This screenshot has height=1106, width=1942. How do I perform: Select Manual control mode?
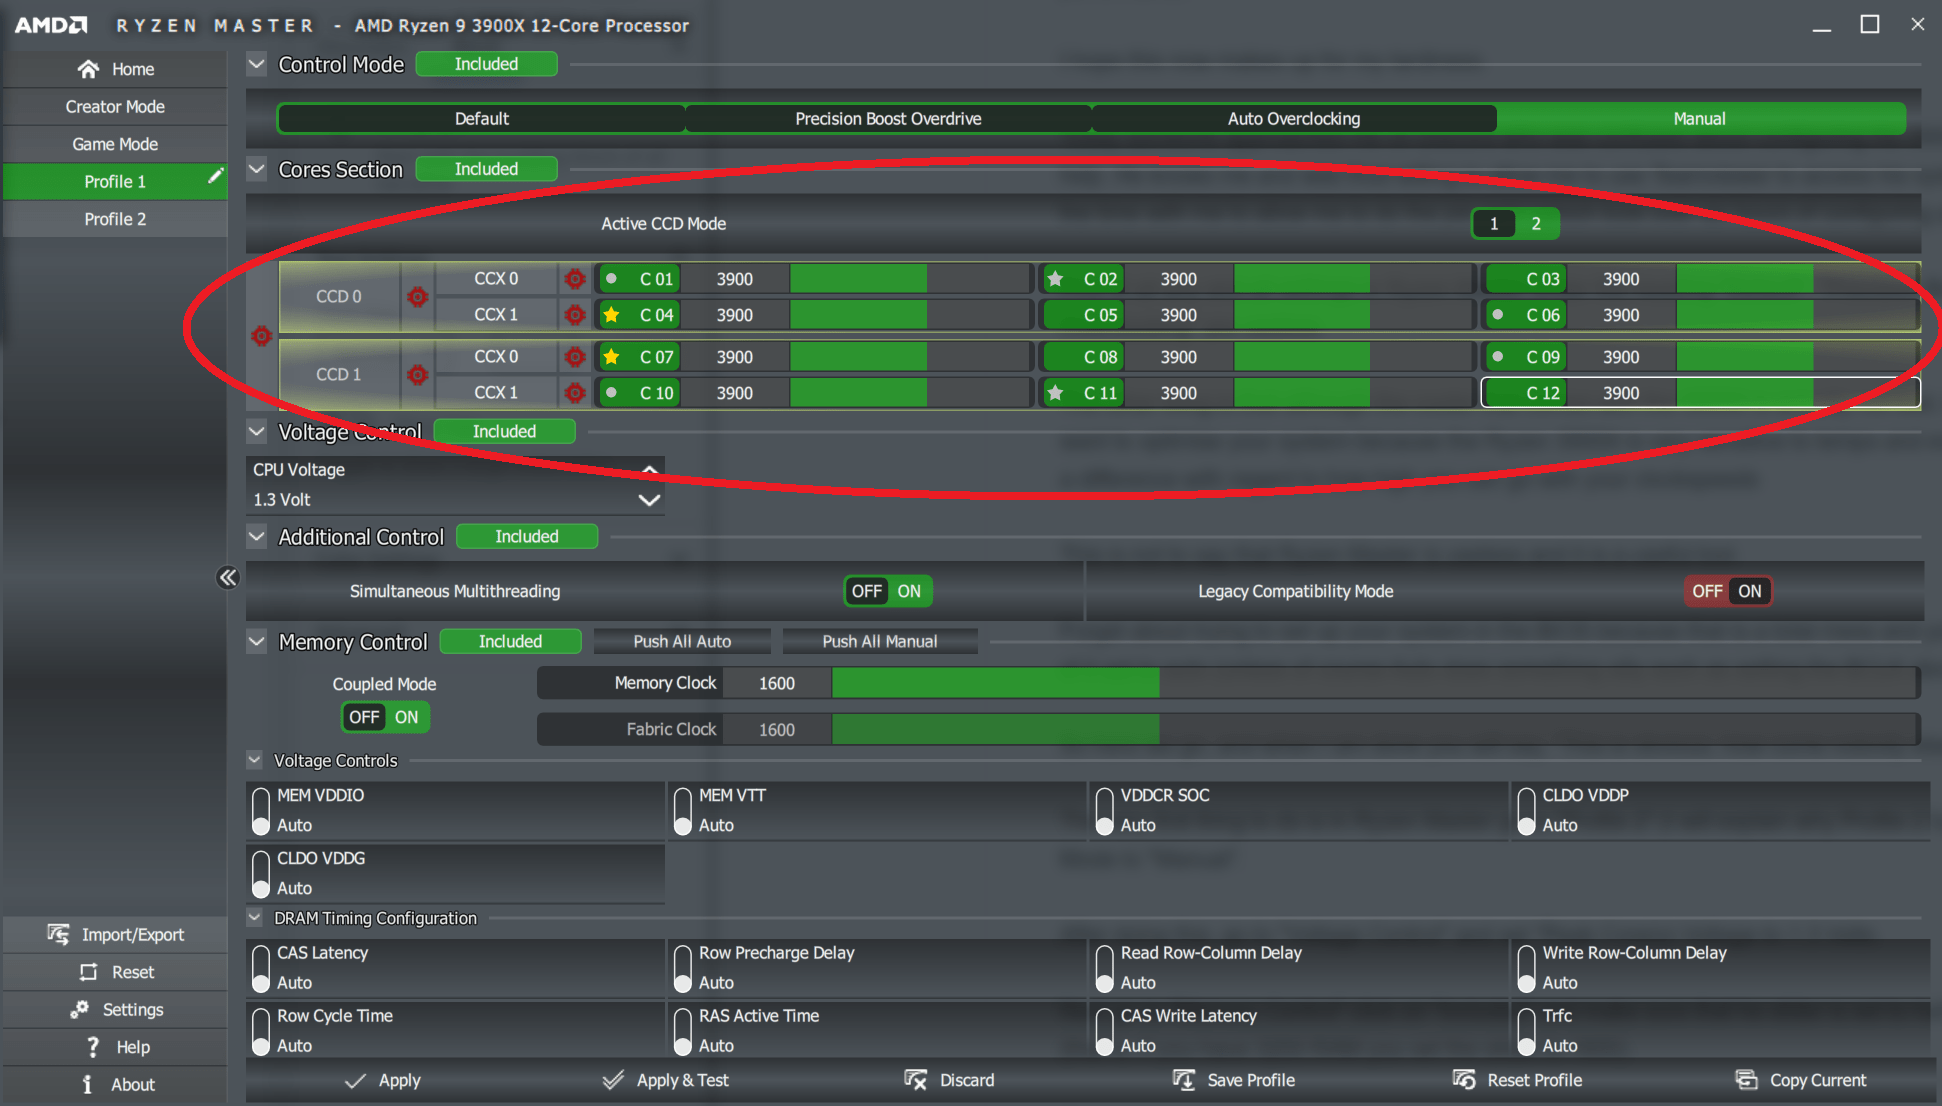pos(1700,119)
